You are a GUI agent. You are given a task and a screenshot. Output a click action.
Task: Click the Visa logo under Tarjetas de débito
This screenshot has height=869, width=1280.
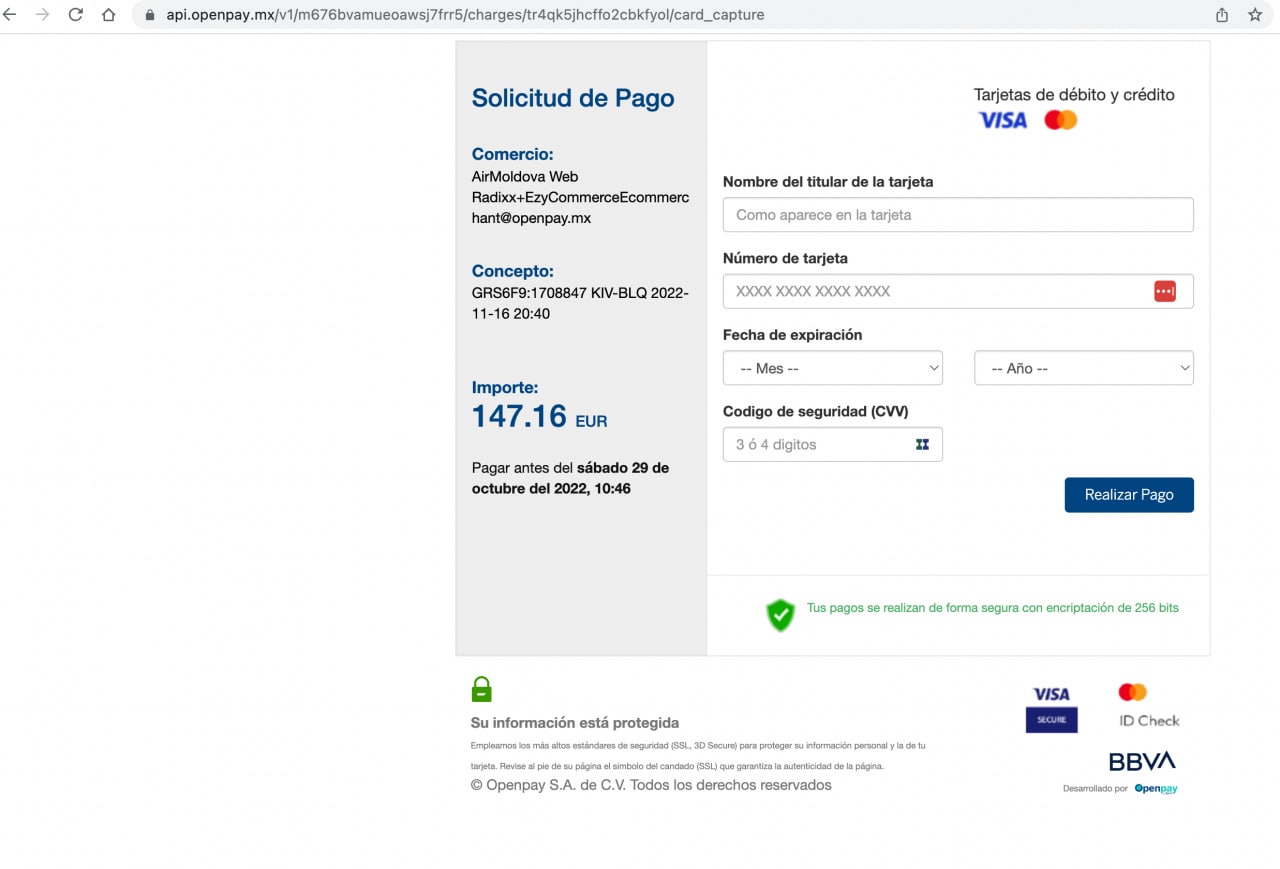(1002, 120)
